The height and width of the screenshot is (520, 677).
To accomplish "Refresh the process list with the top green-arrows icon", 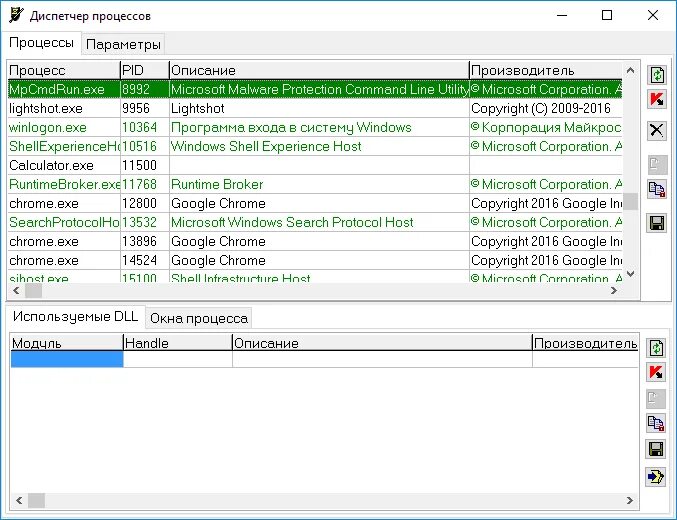I will (x=657, y=75).
